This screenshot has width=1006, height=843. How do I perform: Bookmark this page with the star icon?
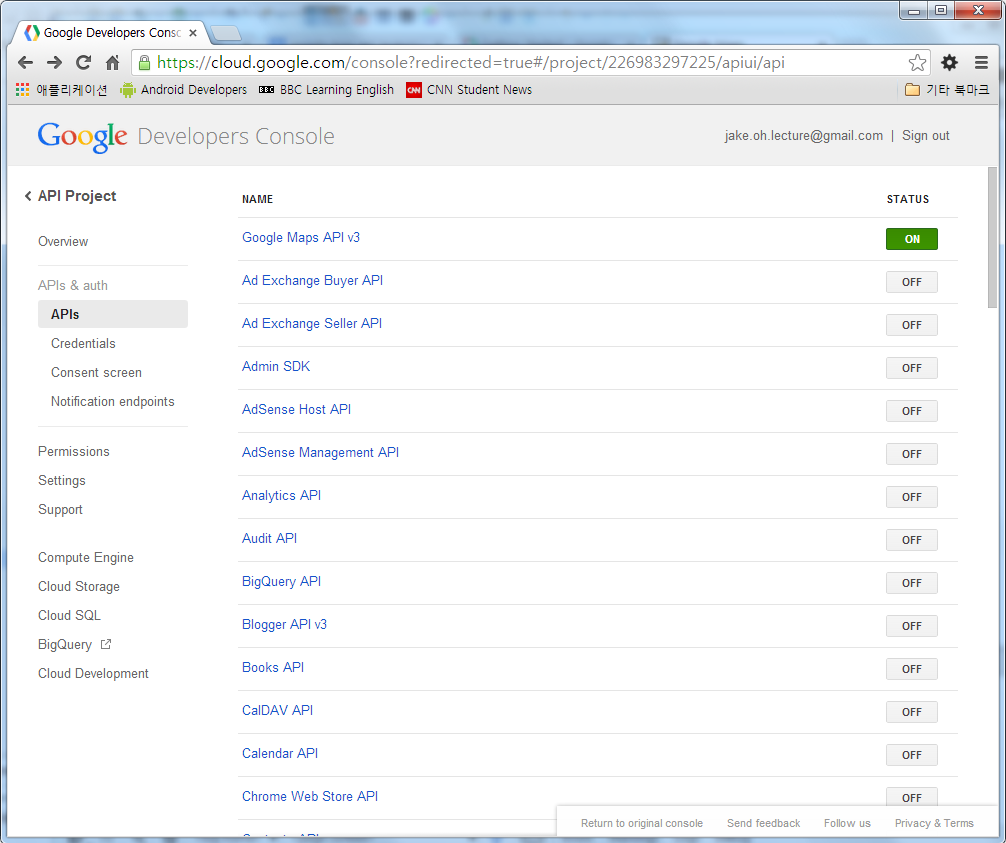coord(917,62)
